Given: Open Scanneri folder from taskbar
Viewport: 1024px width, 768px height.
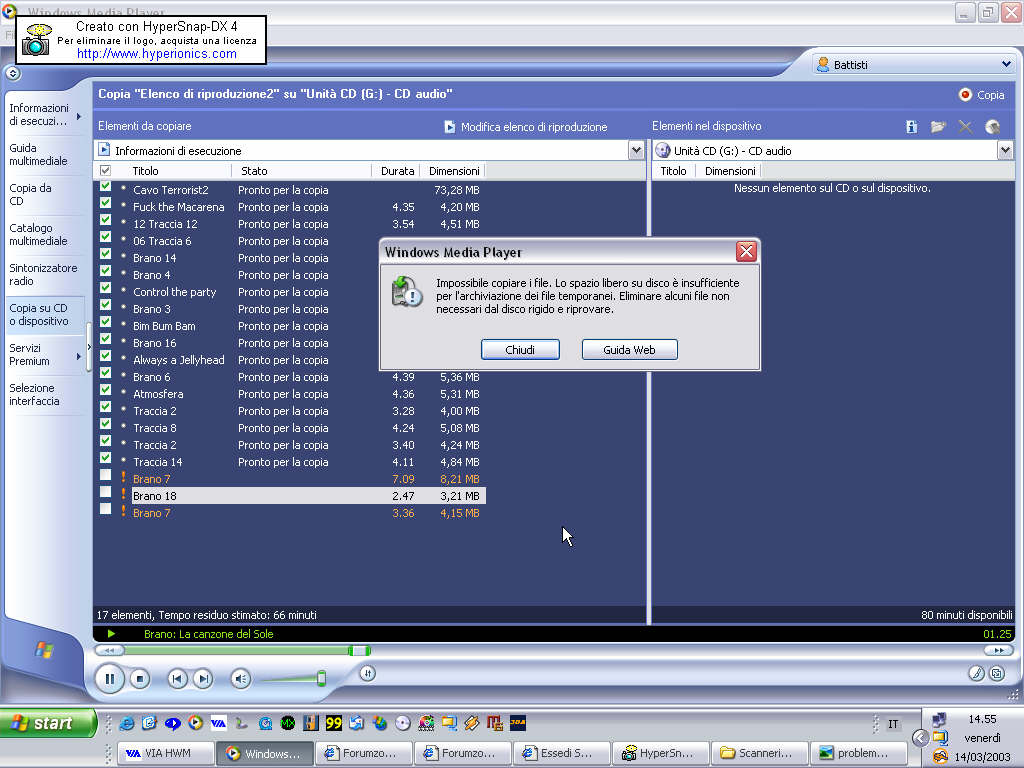Looking at the screenshot, I should [760, 753].
